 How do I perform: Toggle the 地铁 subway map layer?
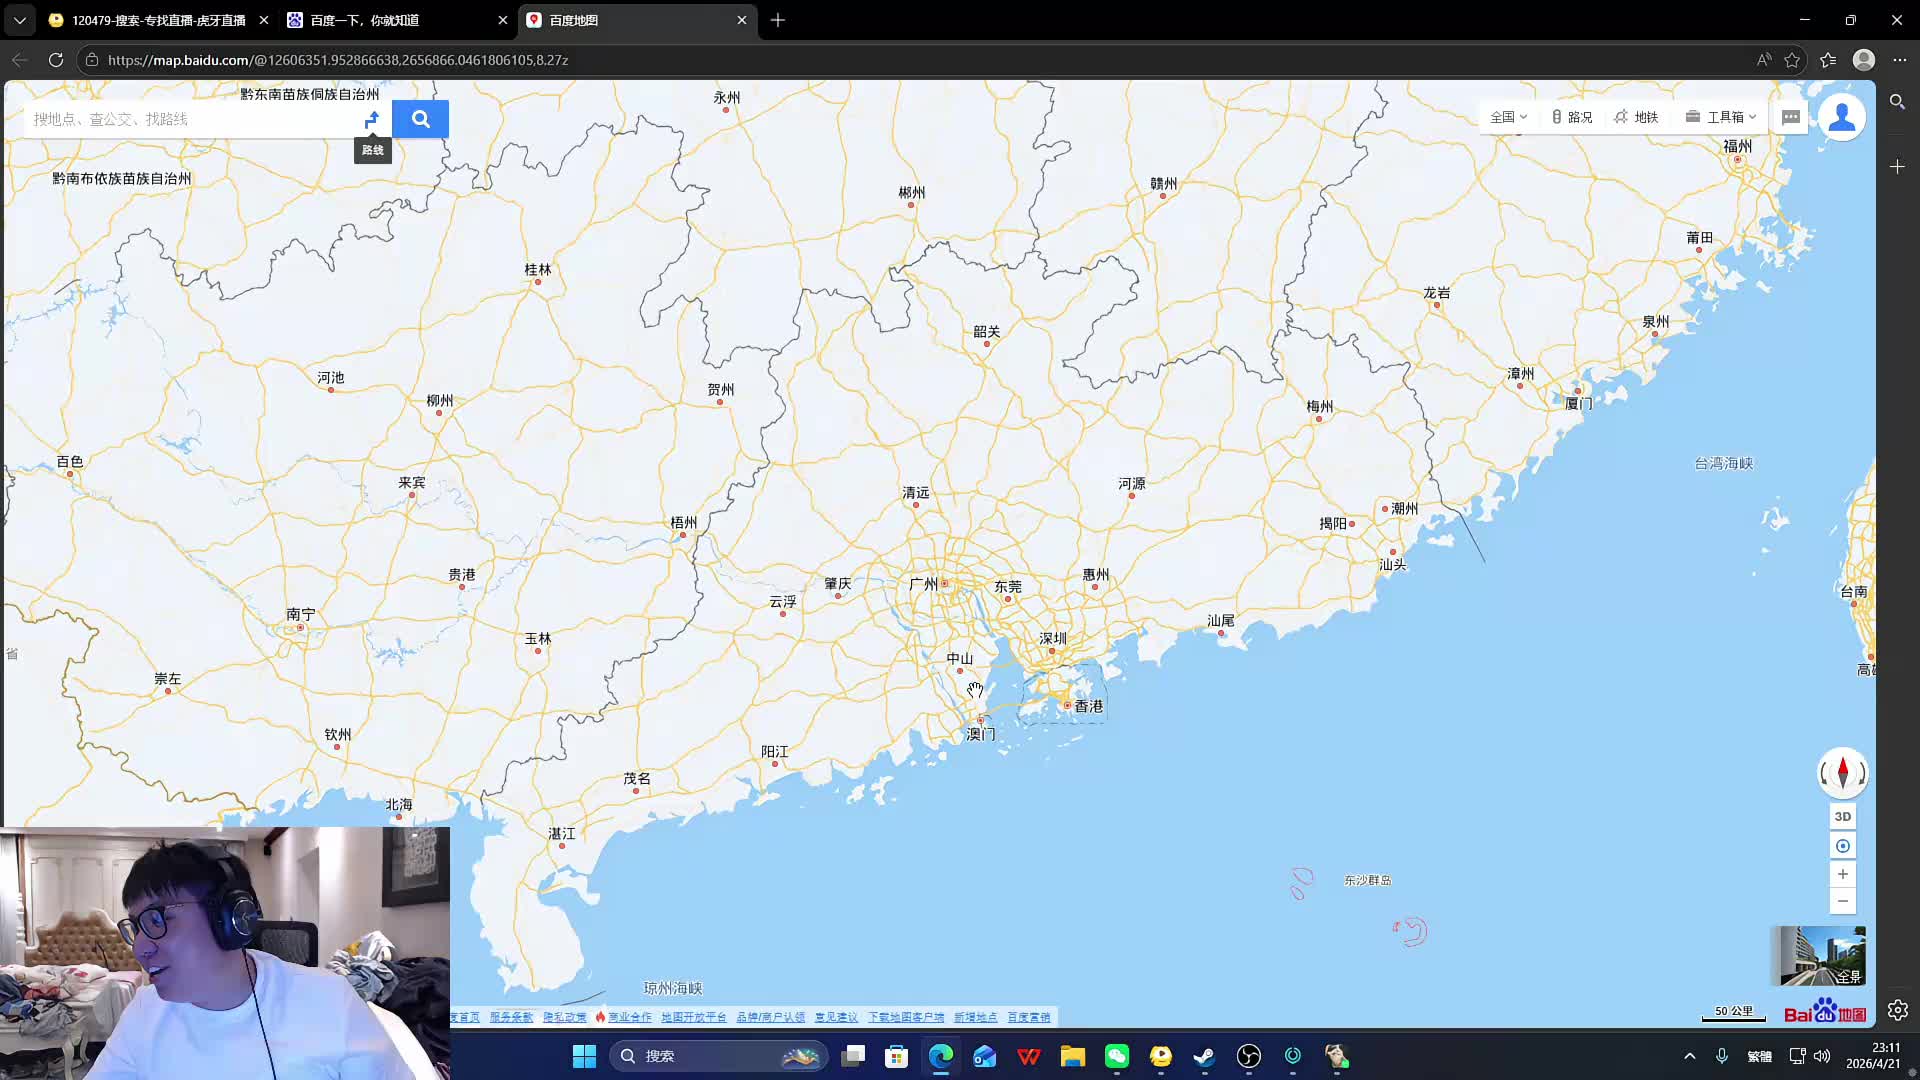pos(1637,117)
